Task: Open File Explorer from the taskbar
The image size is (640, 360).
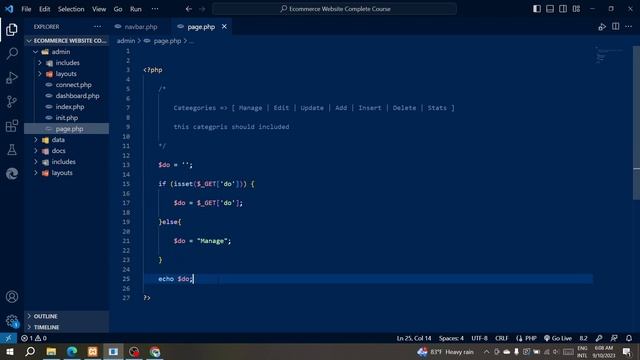Action: coord(51,351)
